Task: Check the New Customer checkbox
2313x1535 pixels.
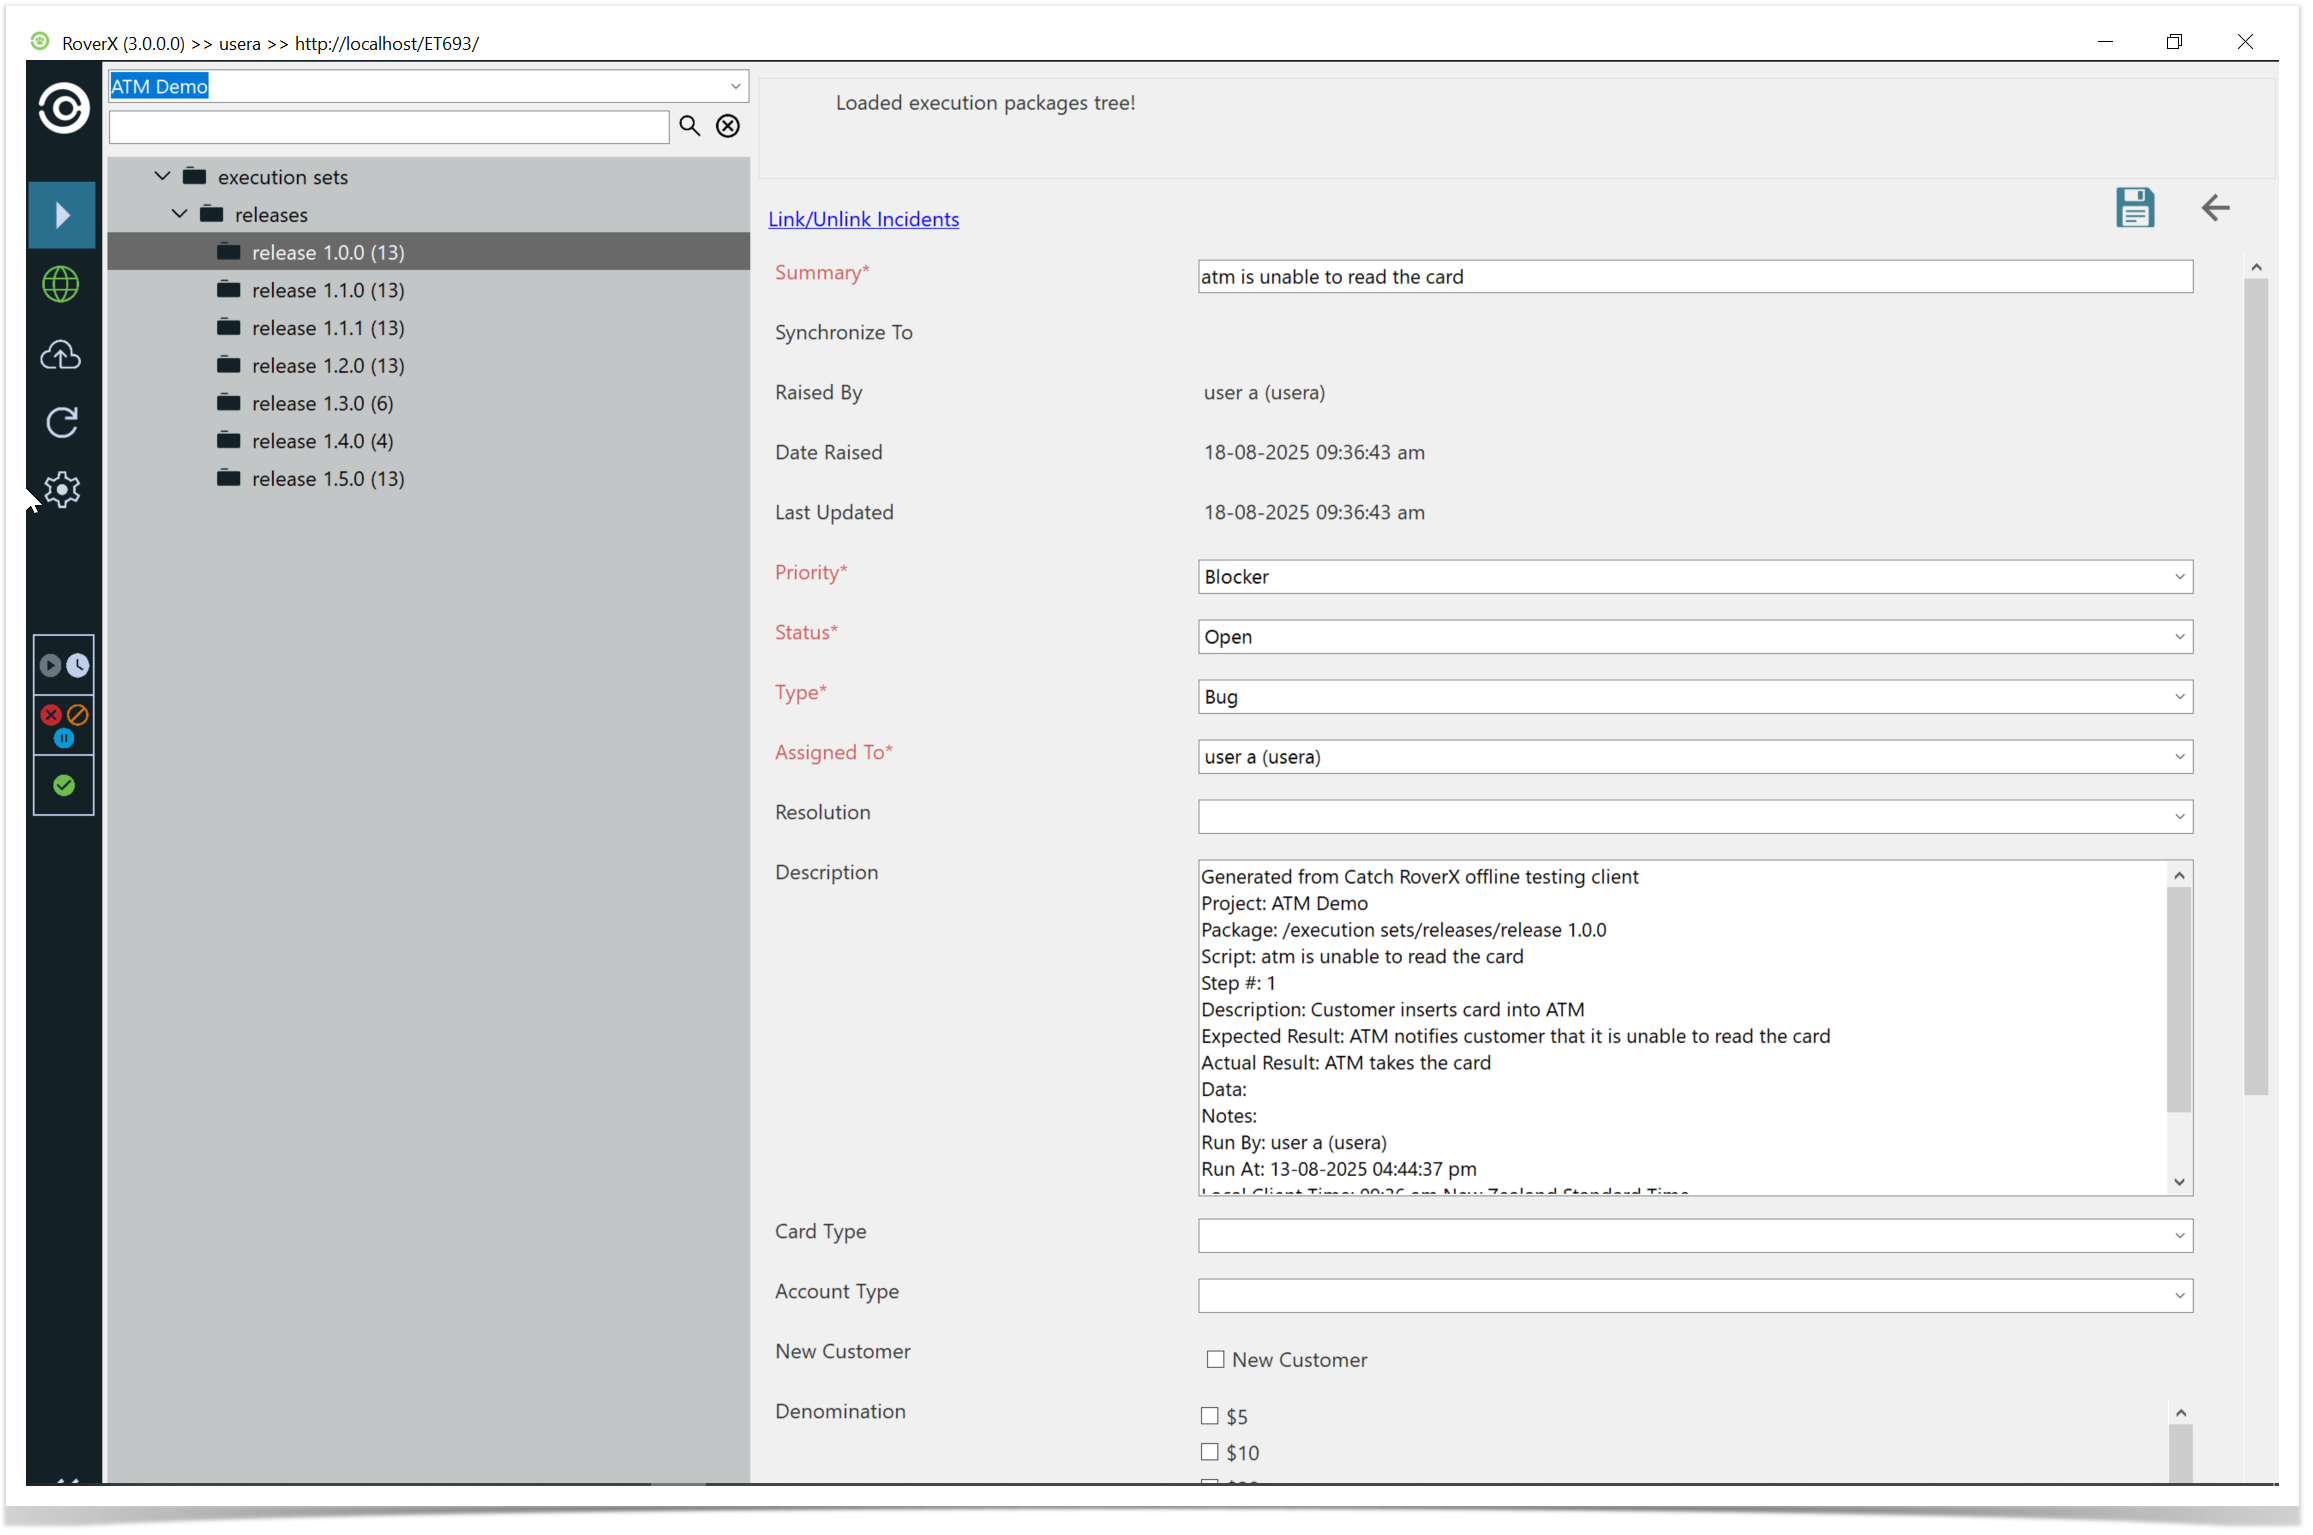Action: [x=1214, y=1359]
